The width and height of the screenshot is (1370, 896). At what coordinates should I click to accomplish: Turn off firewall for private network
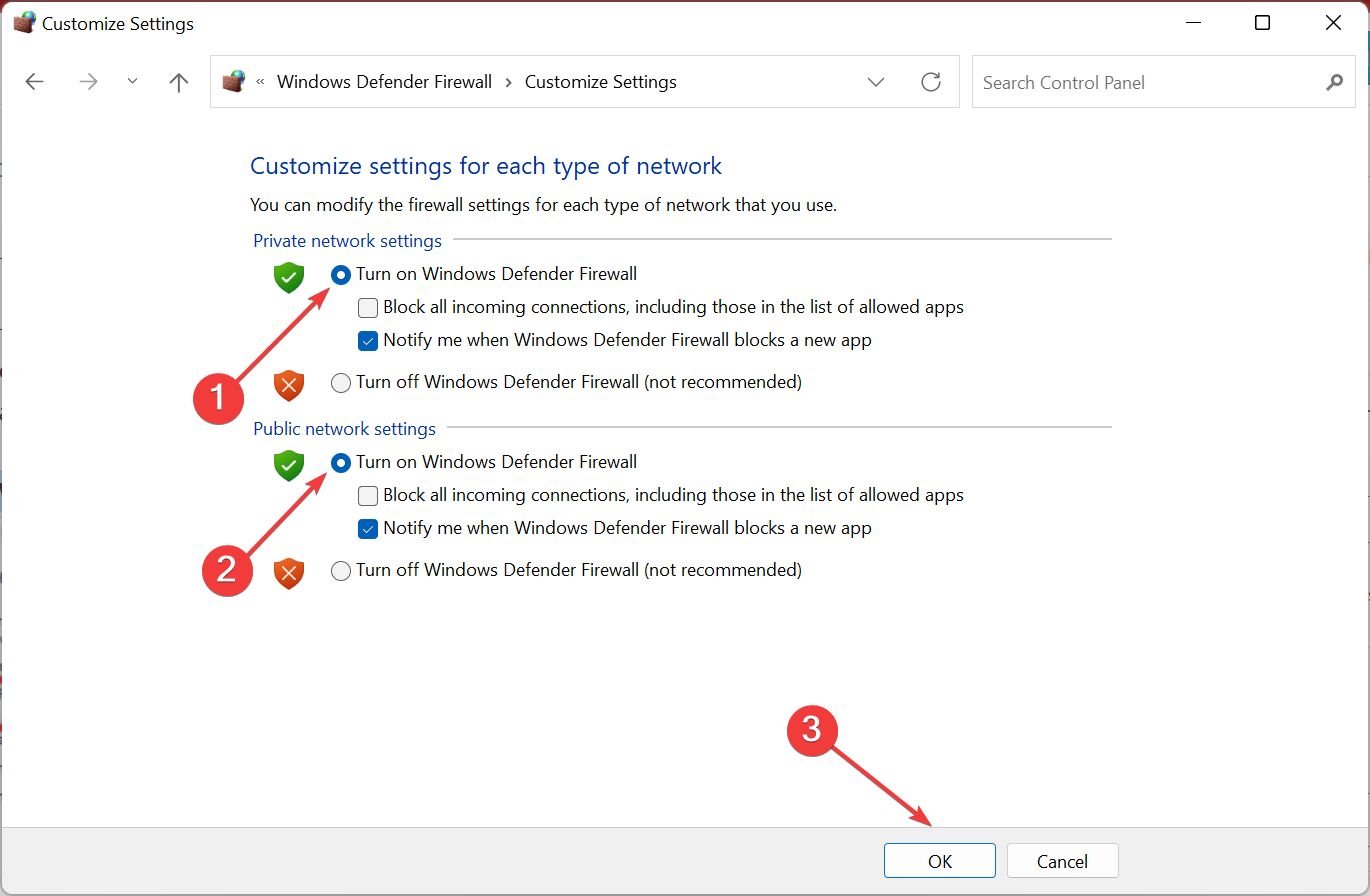[341, 382]
